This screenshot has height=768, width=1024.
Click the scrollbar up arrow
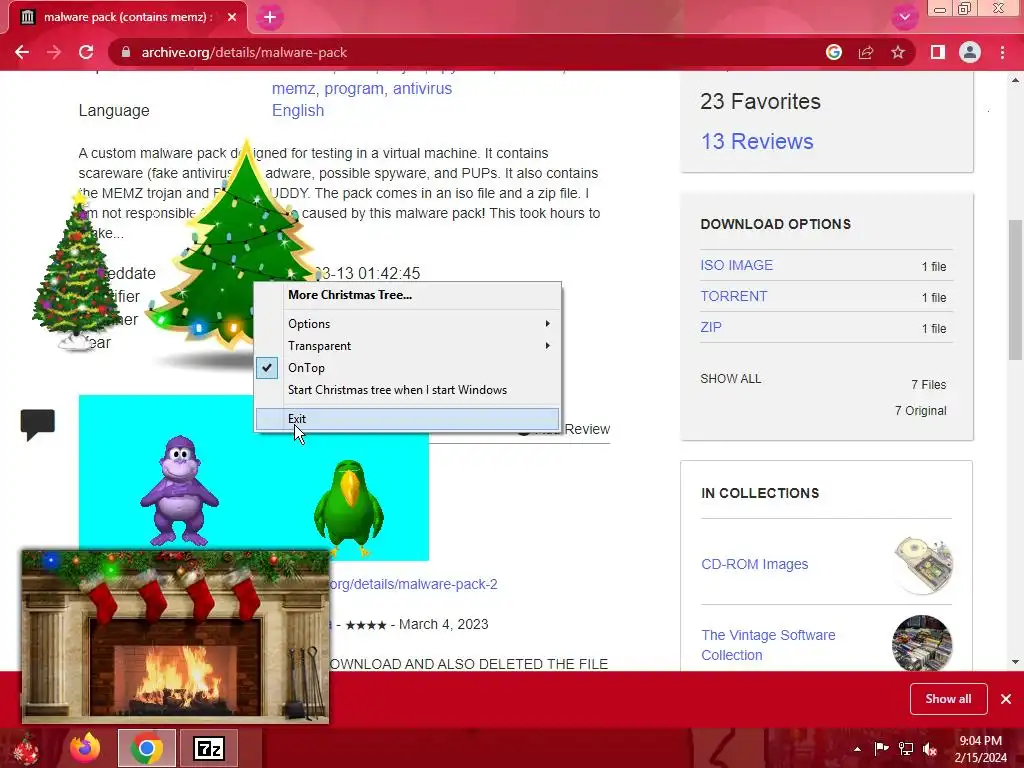point(1015,80)
